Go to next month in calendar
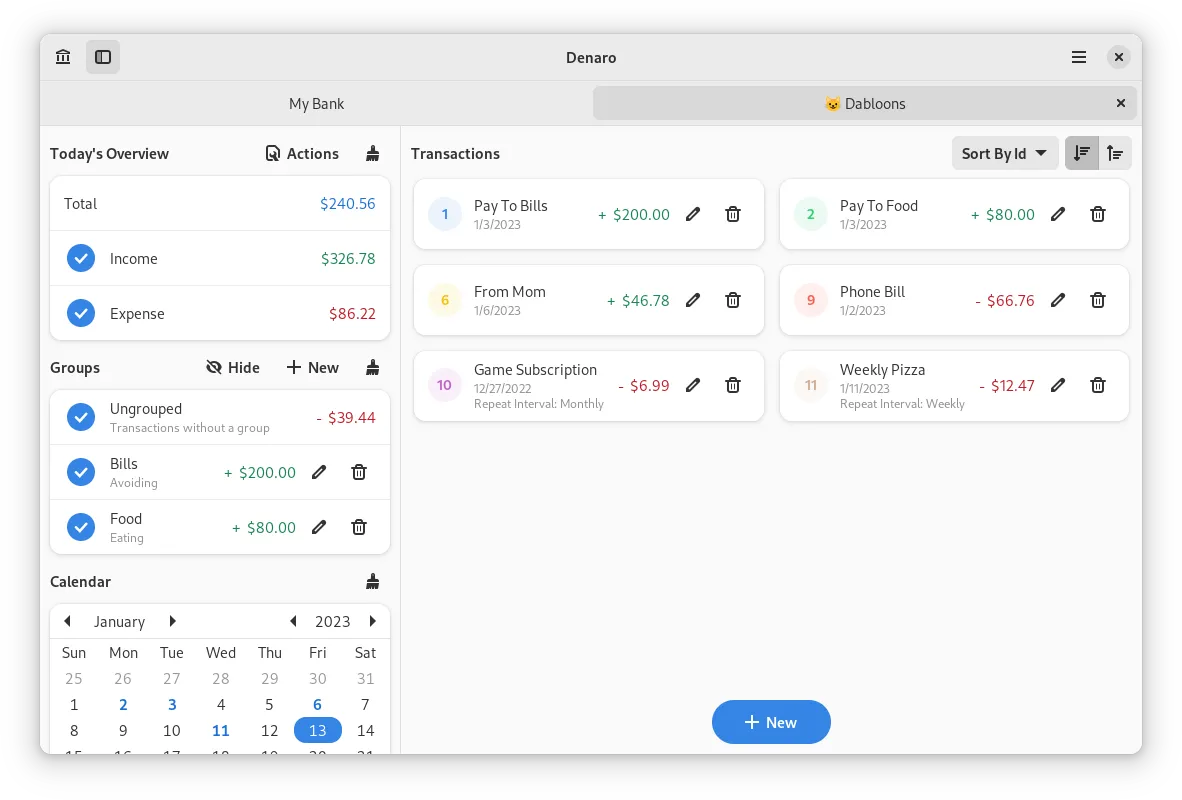 point(172,621)
